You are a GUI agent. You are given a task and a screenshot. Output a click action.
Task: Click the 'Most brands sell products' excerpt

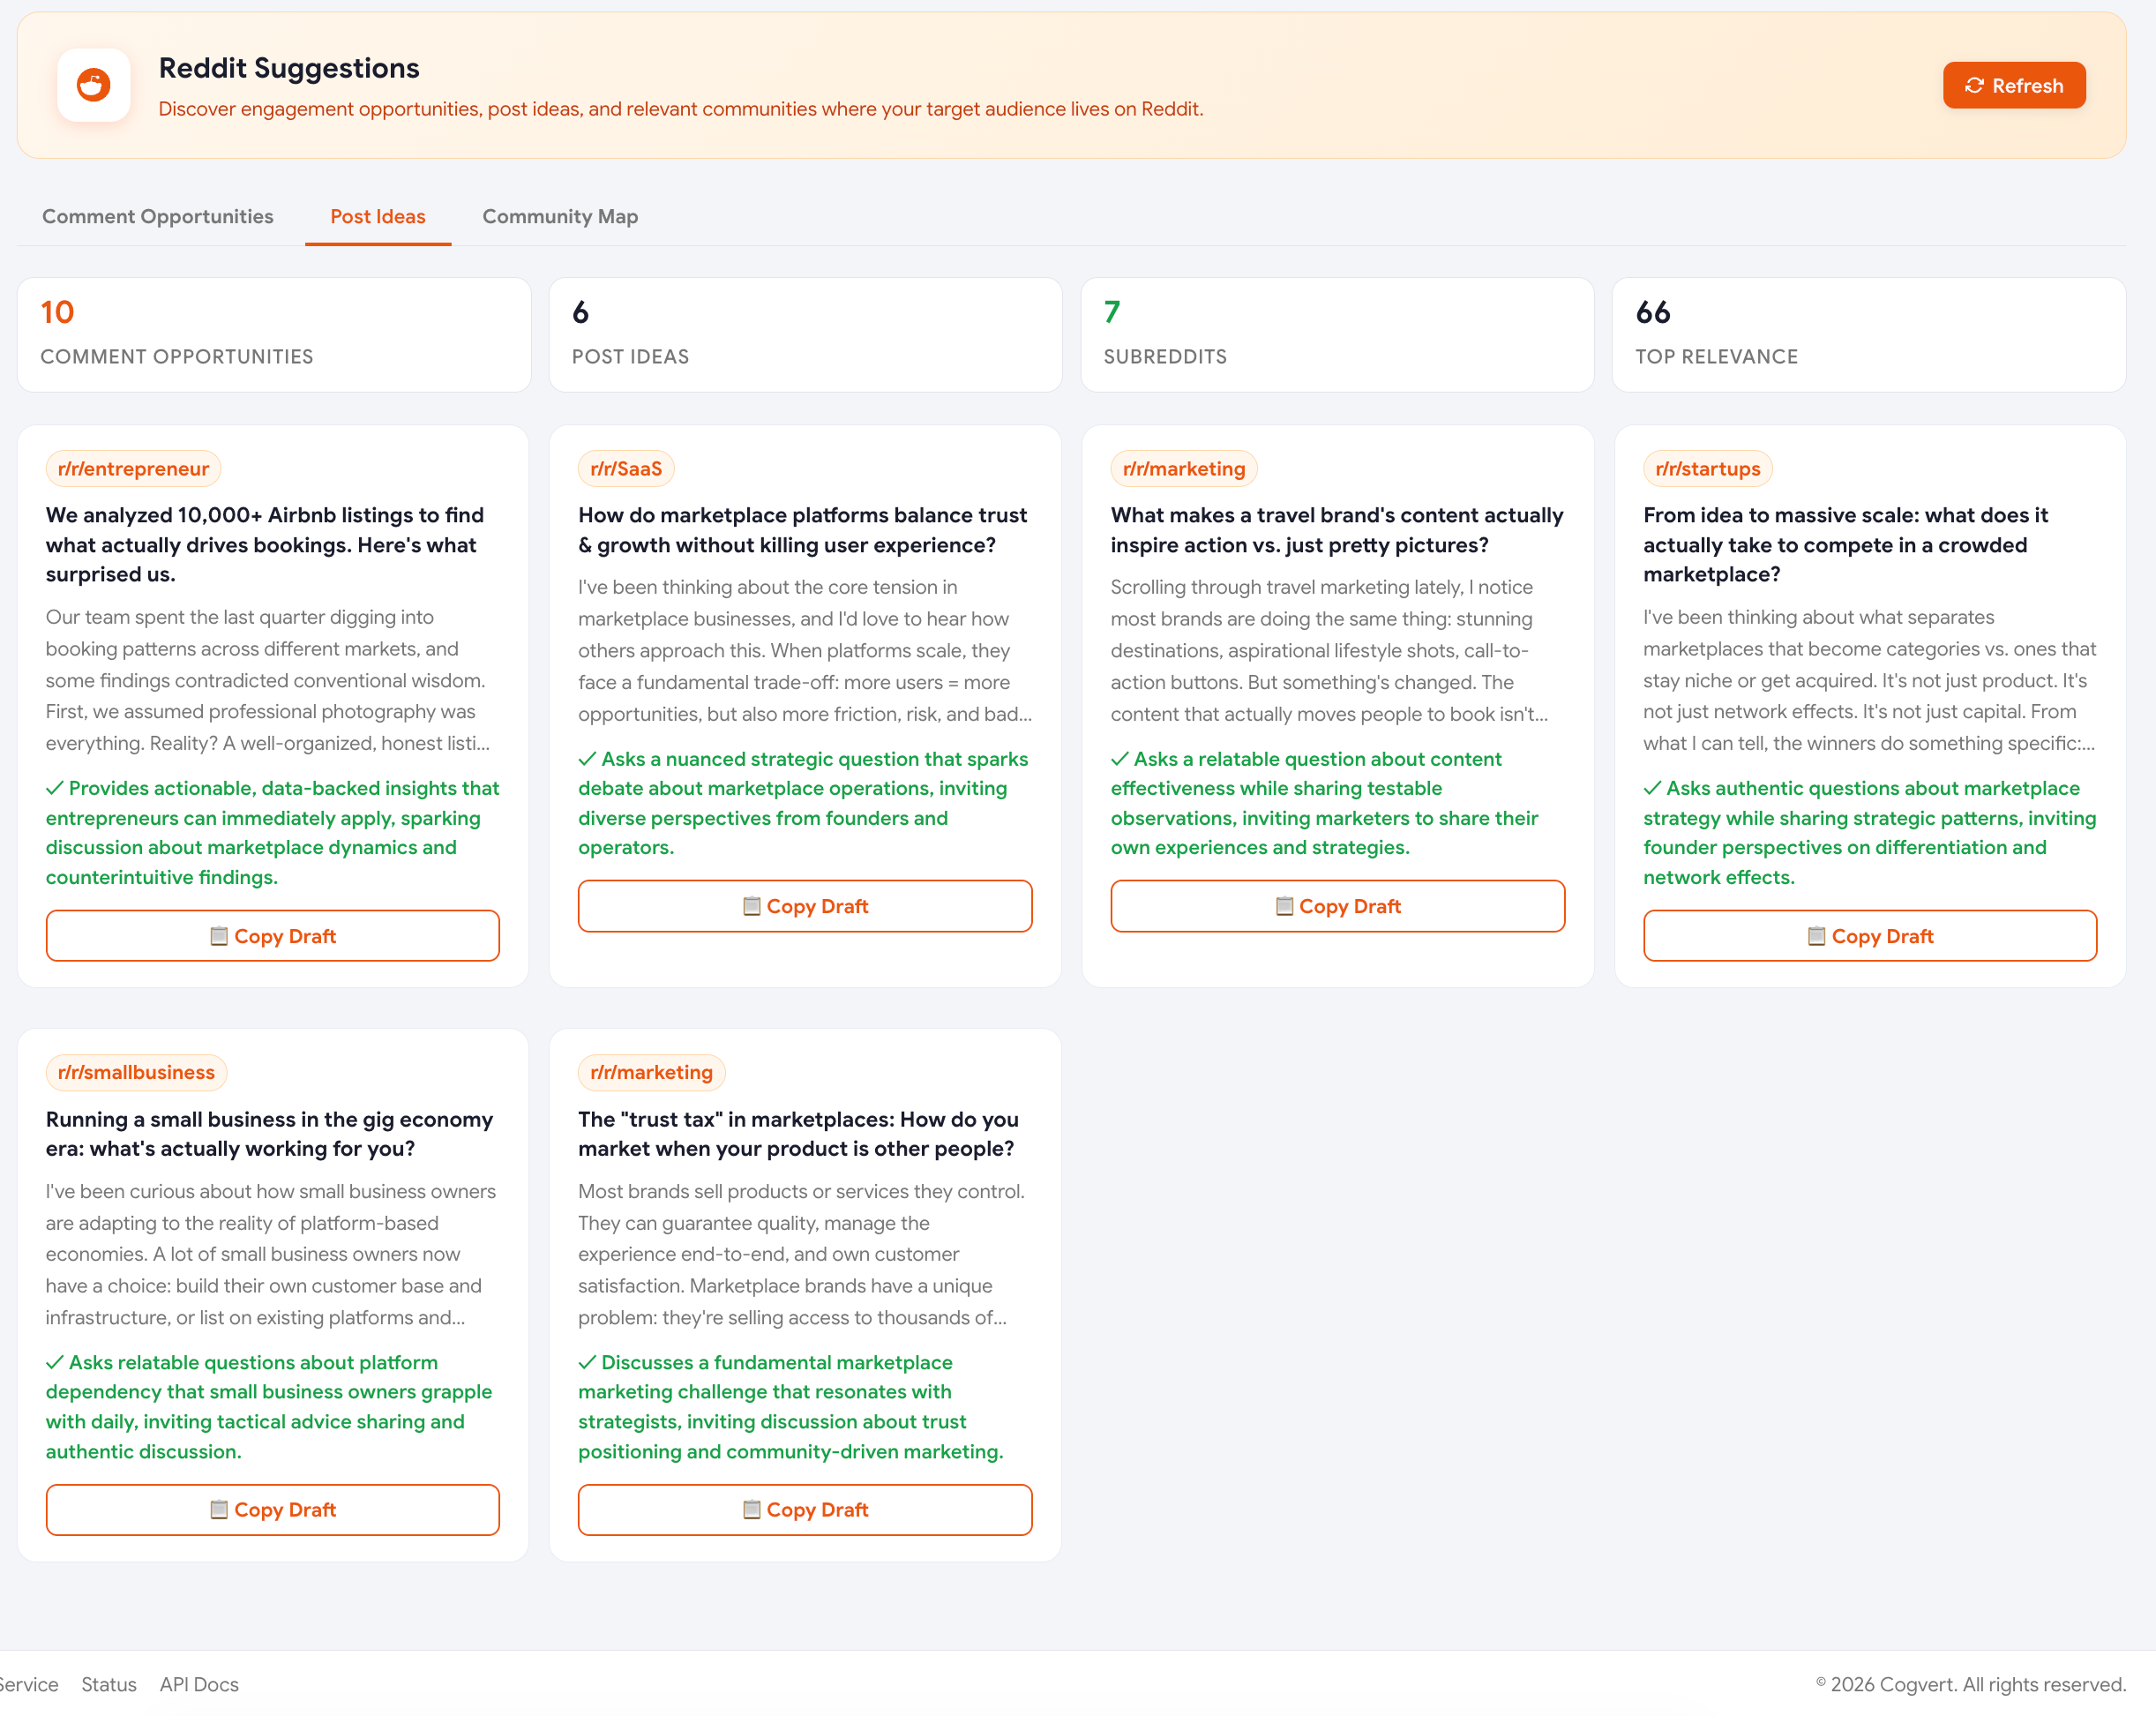click(802, 1254)
